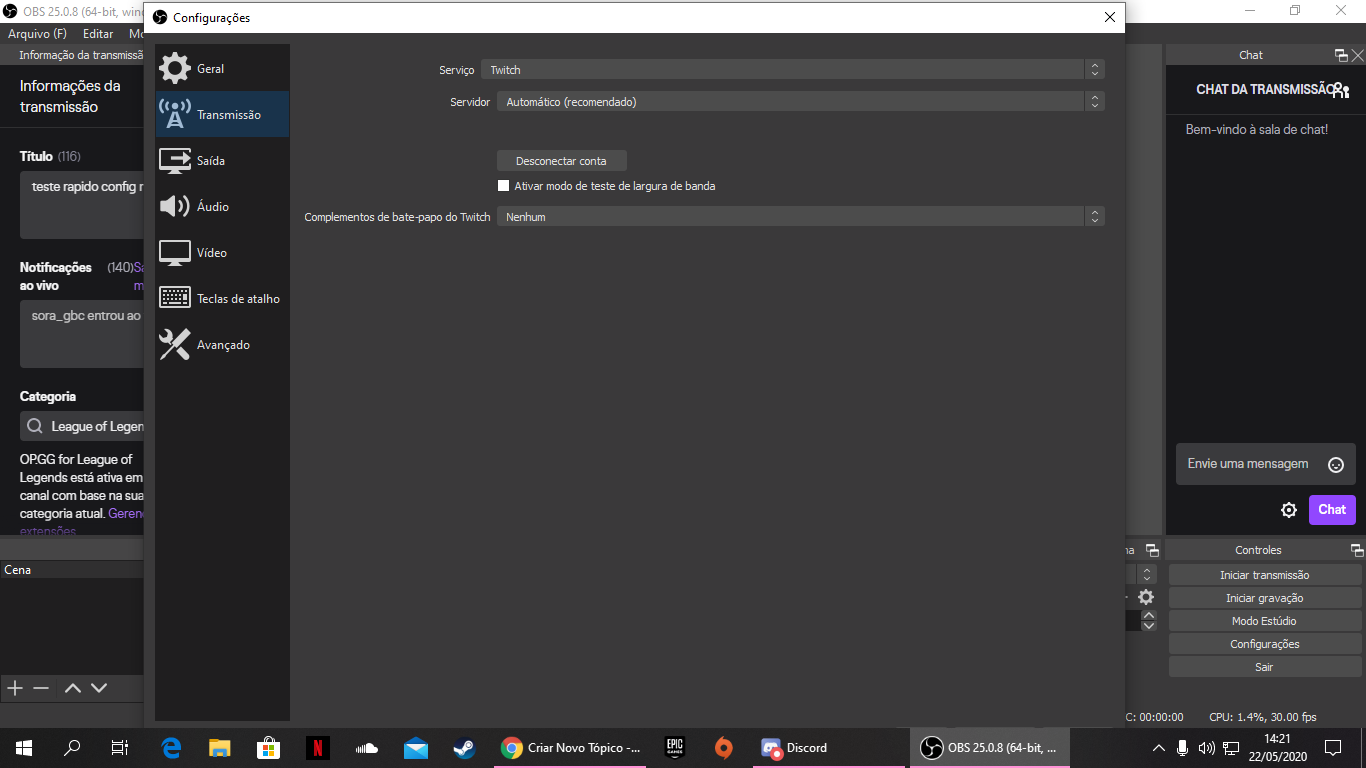Open the Áudio settings section
This screenshot has width=1366, height=768.
222,207
